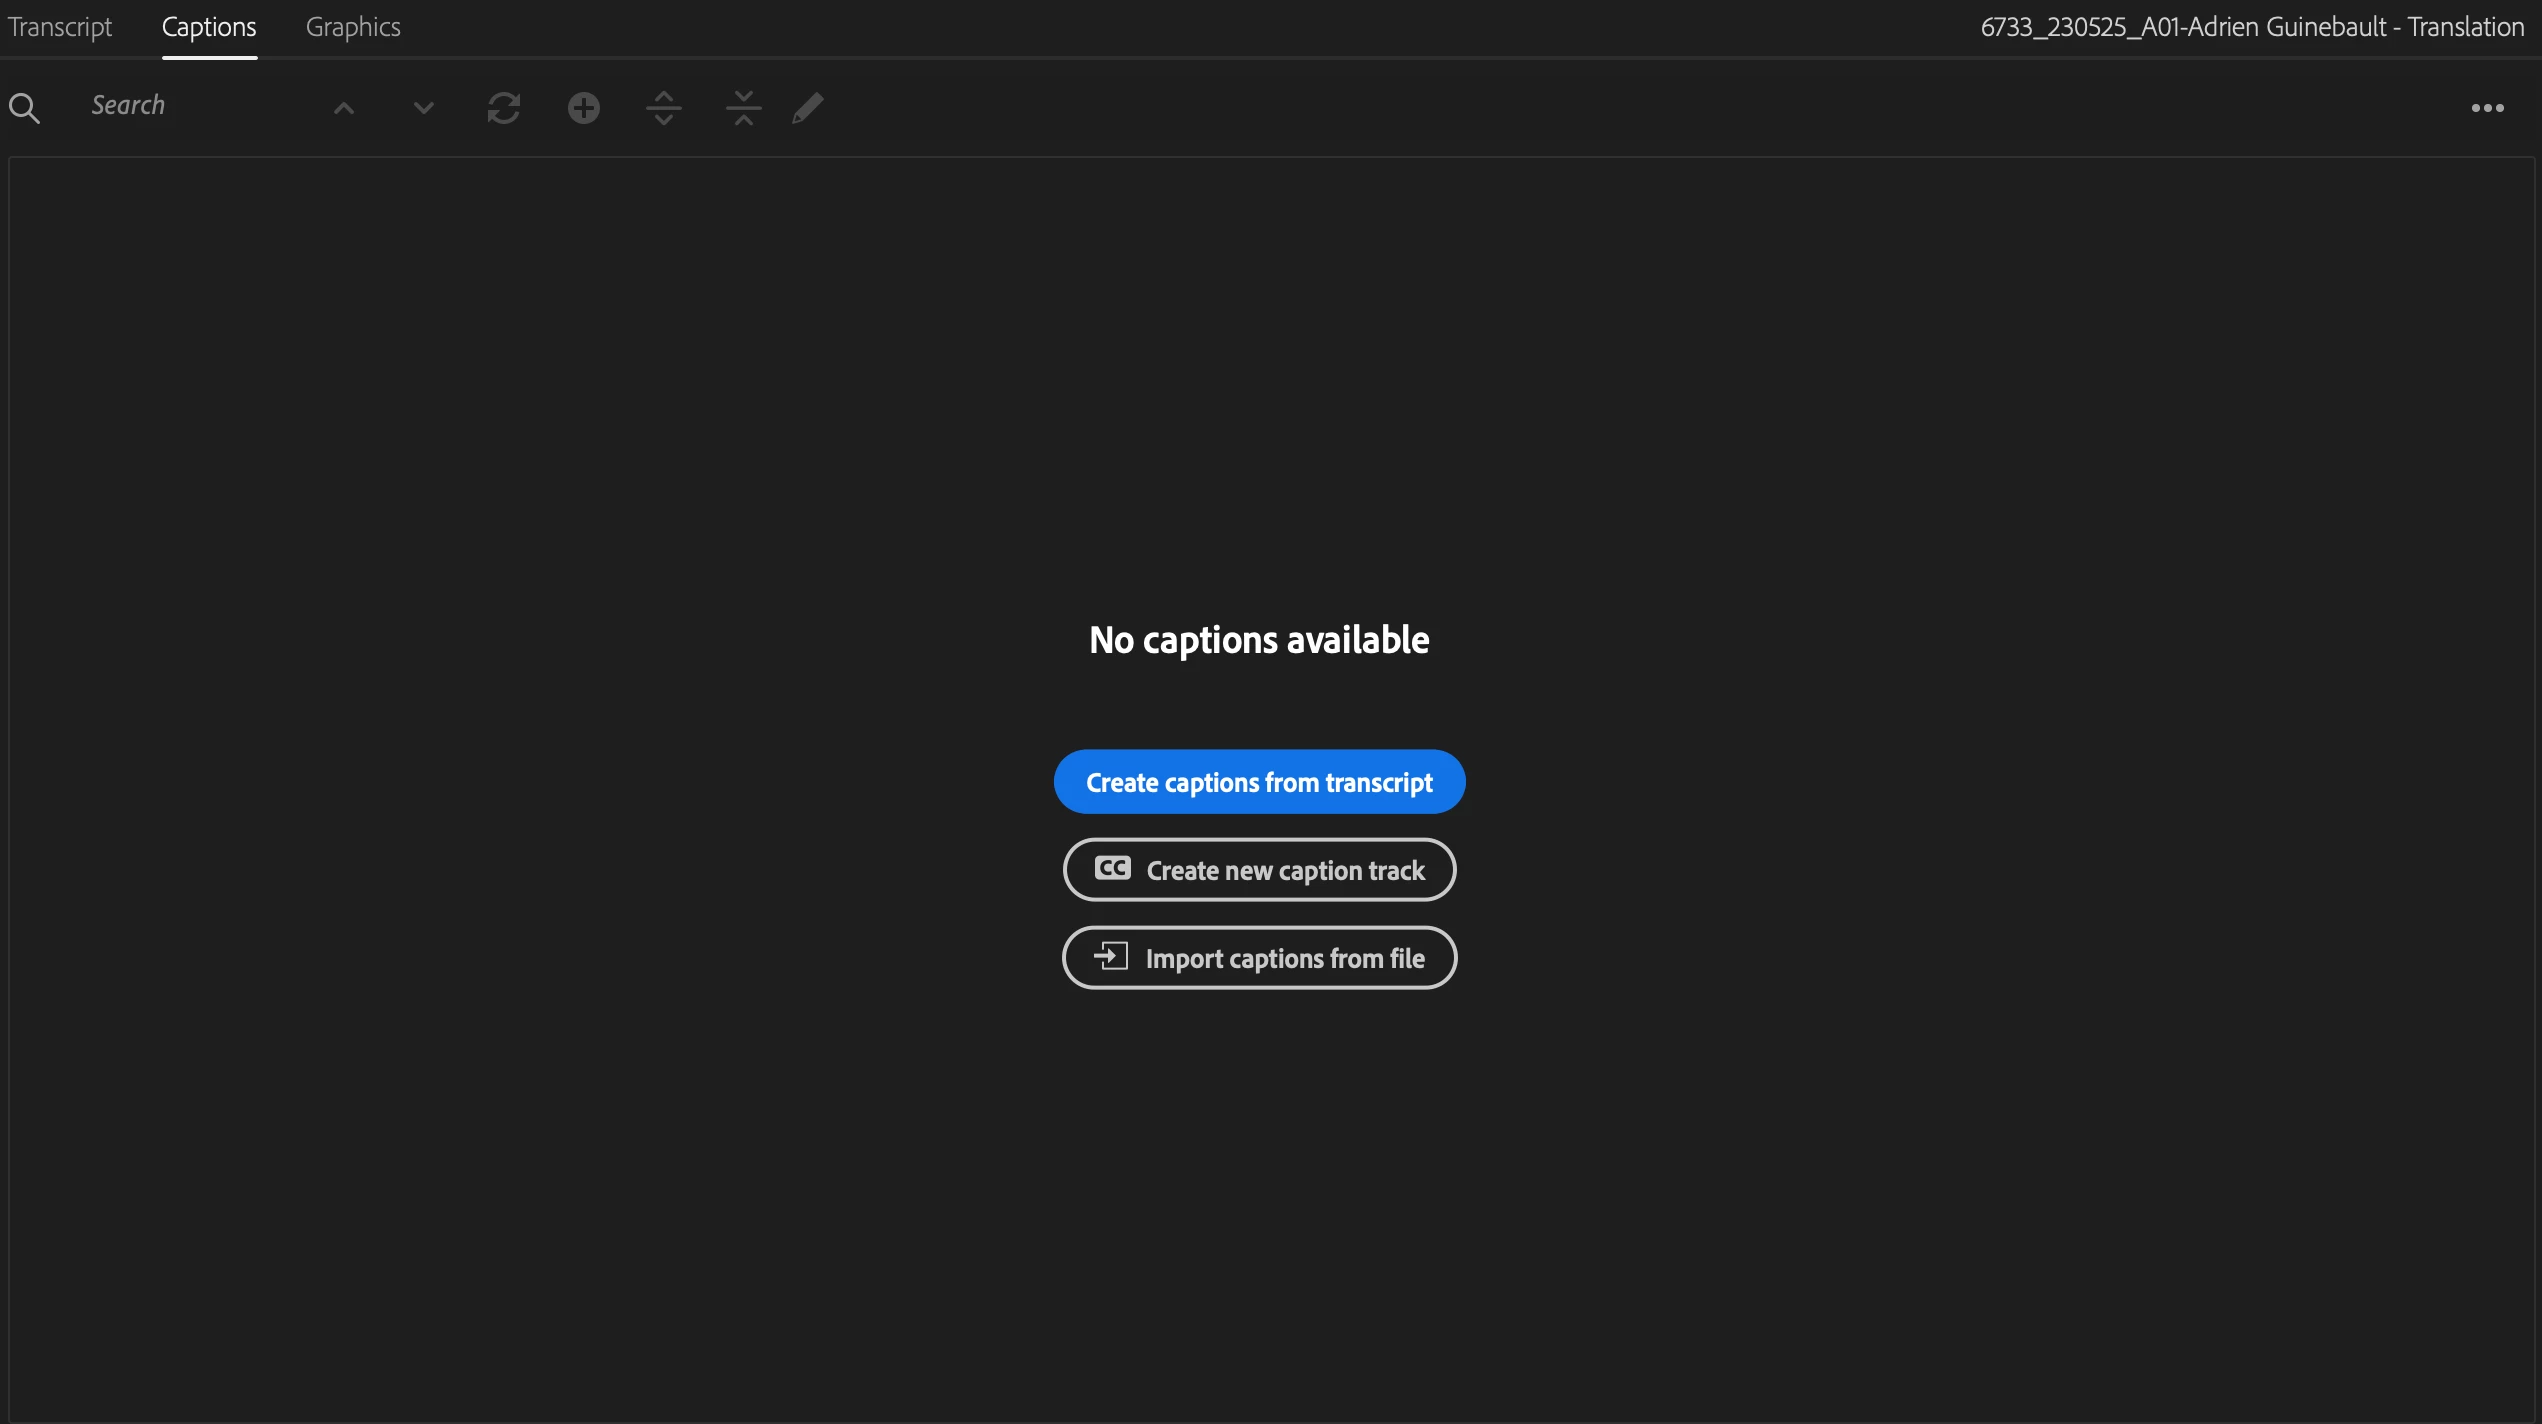2542x1424 pixels.
Task: Go to next search result chevron
Action: click(424, 108)
